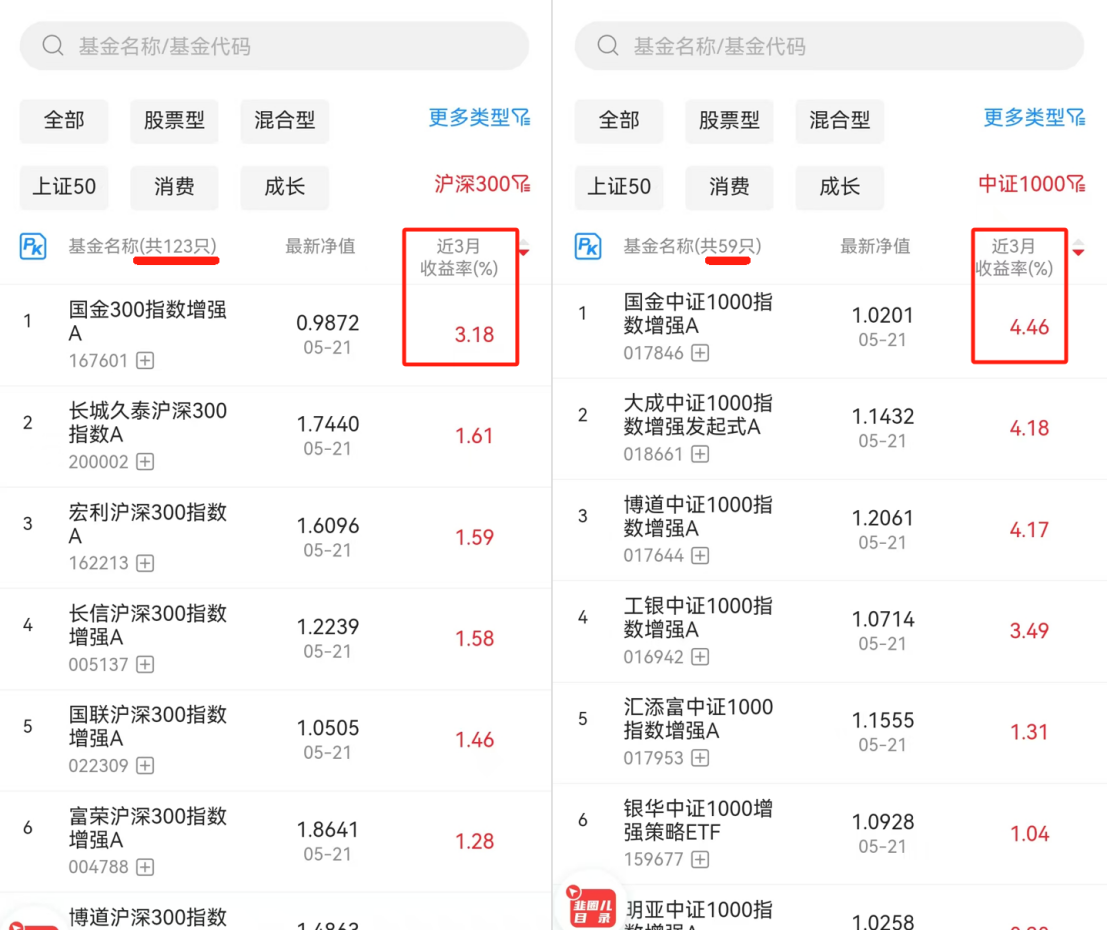The width and height of the screenshot is (1107, 930).
Task: Click the search magnifier in left panel
Action: pyautogui.click(x=53, y=46)
